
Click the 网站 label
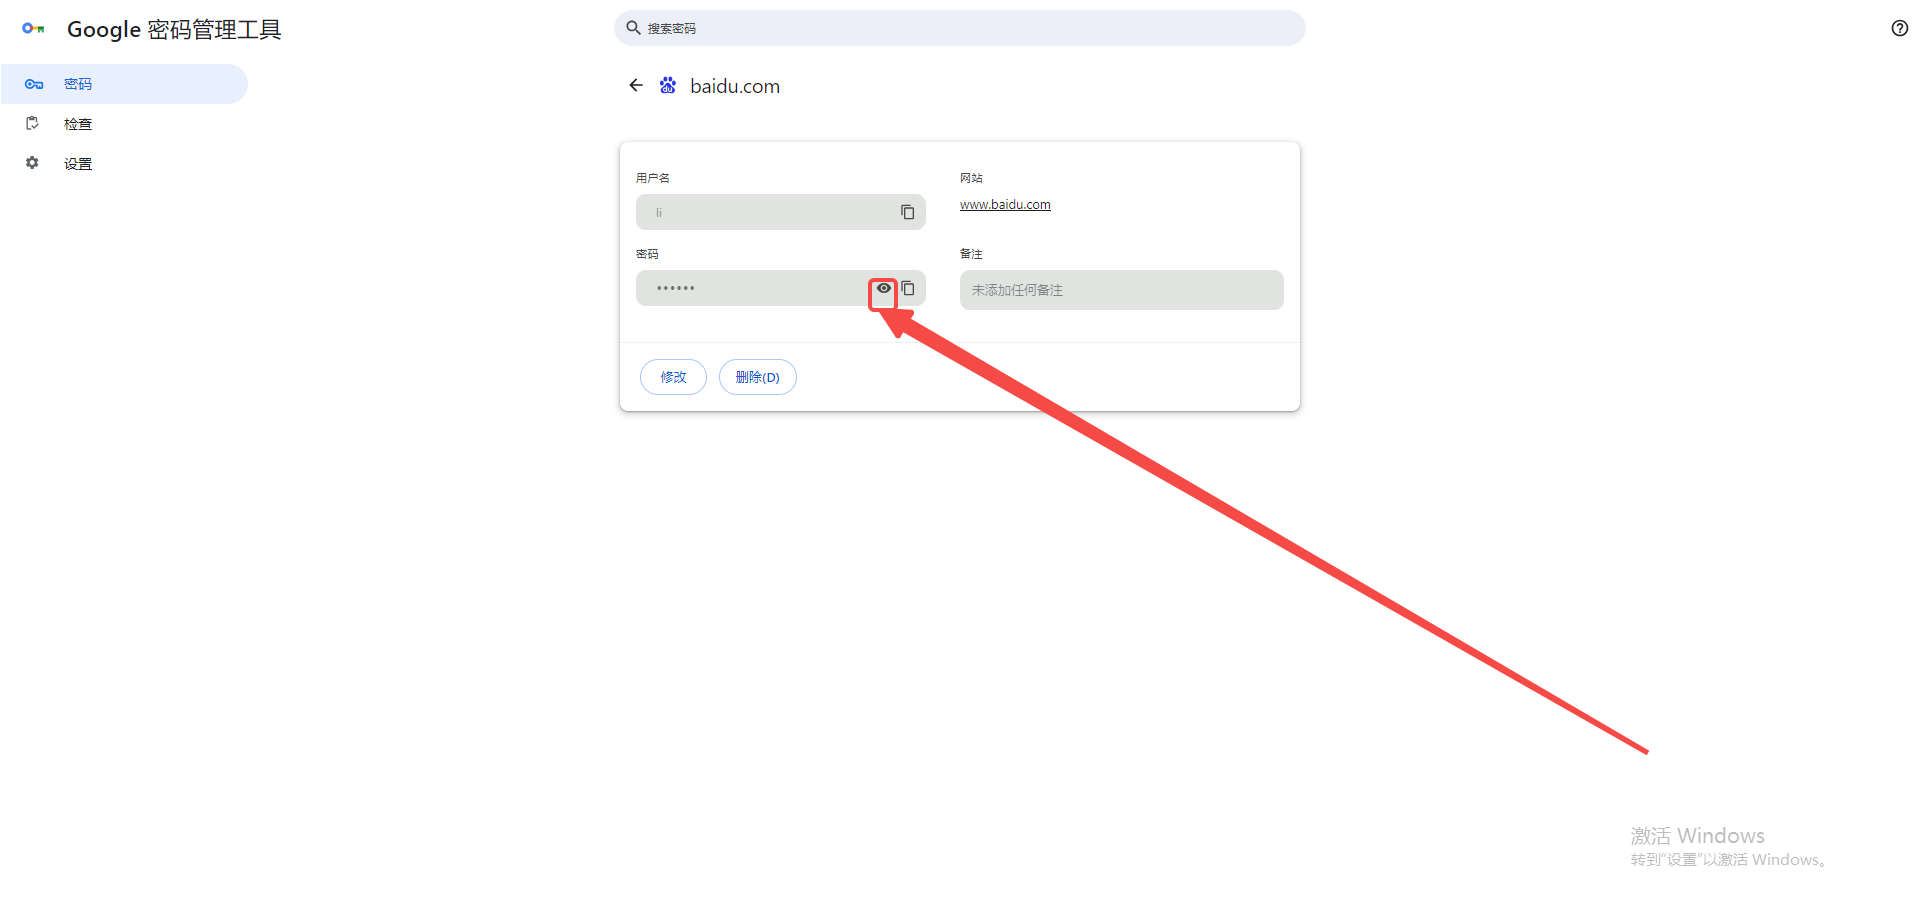(x=971, y=178)
